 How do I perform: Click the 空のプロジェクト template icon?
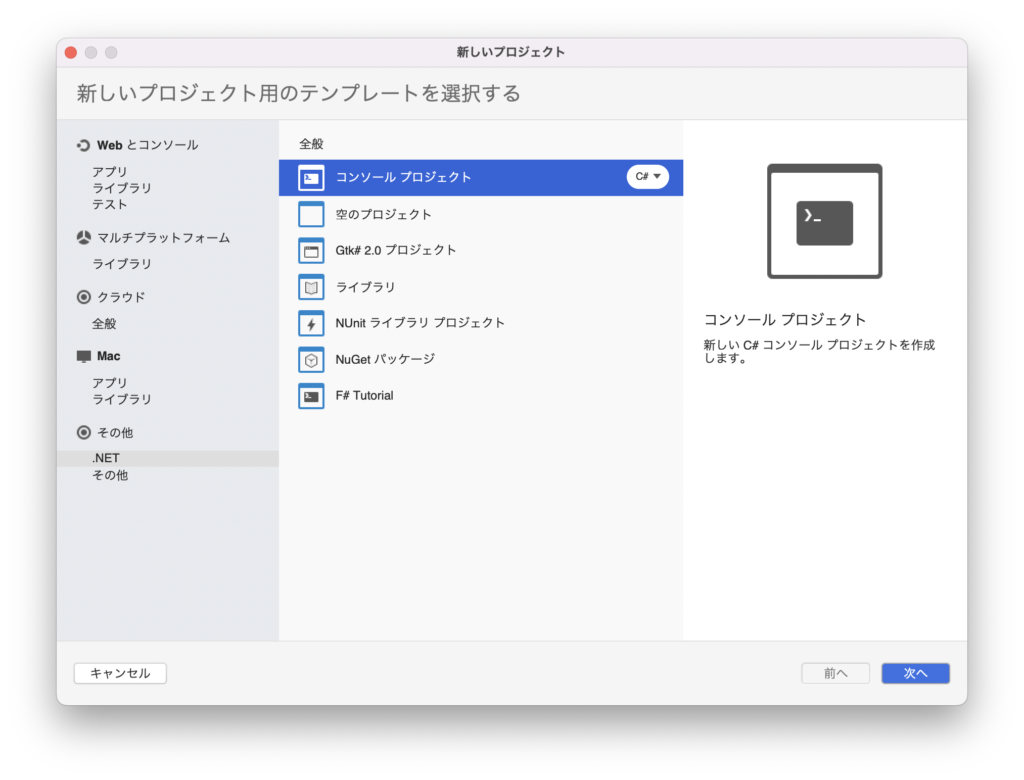tap(311, 214)
